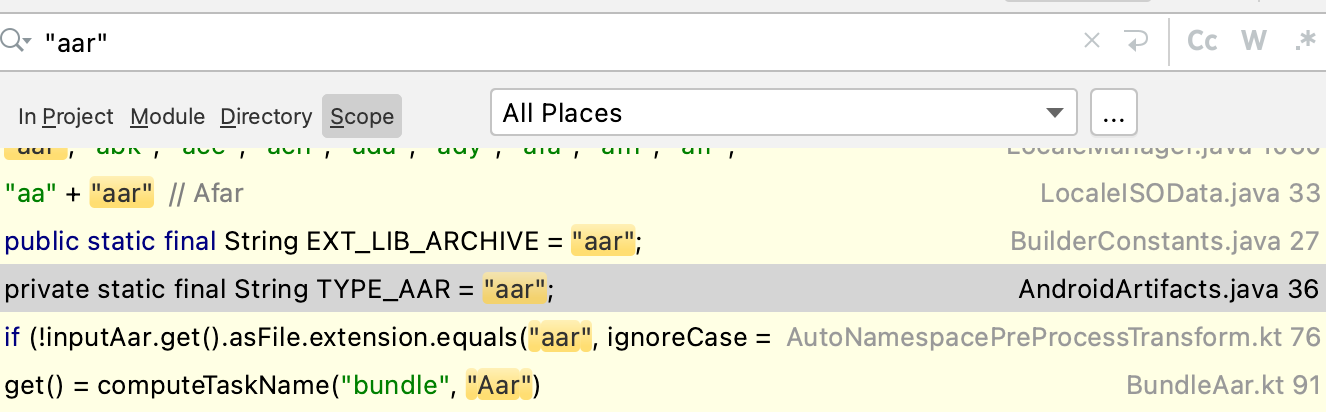Image resolution: width=1326 pixels, height=412 pixels.
Task: Select the TYPE_AAR result in AndroidArtifacts.java
Action: pos(663,289)
